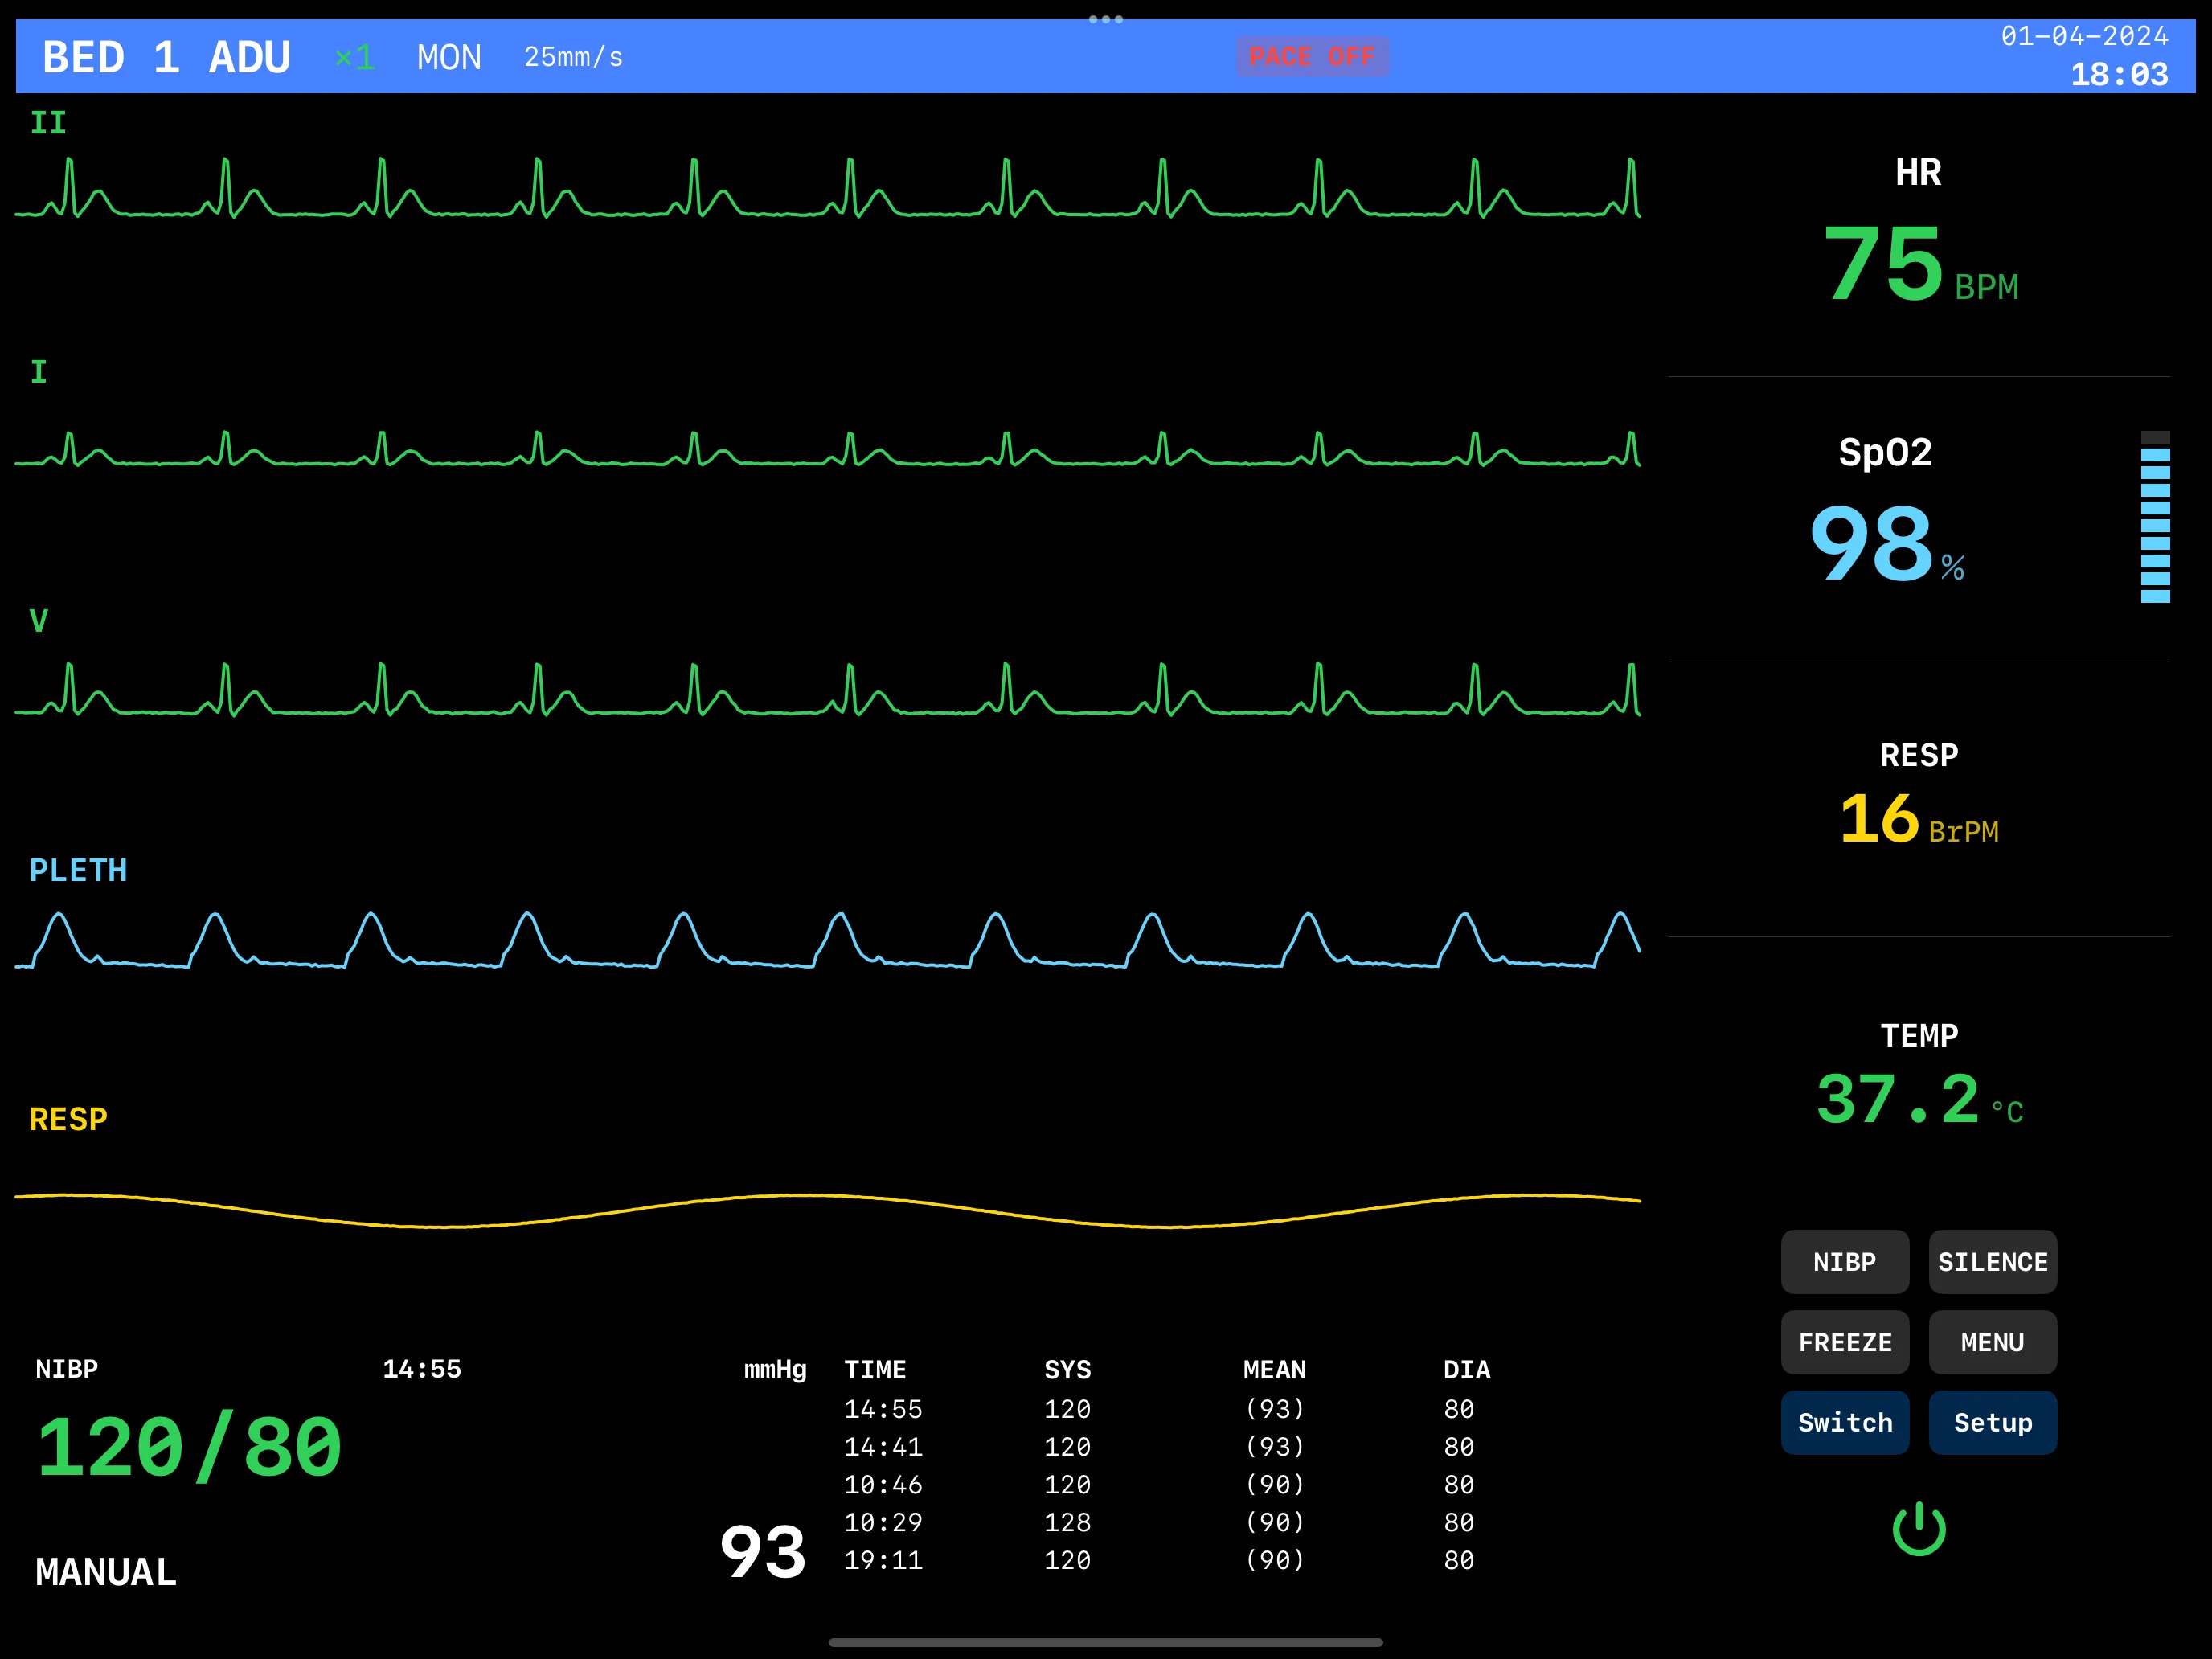2212x1659 pixels.
Task: Click the 01-04-2024 date
Action: (2084, 36)
